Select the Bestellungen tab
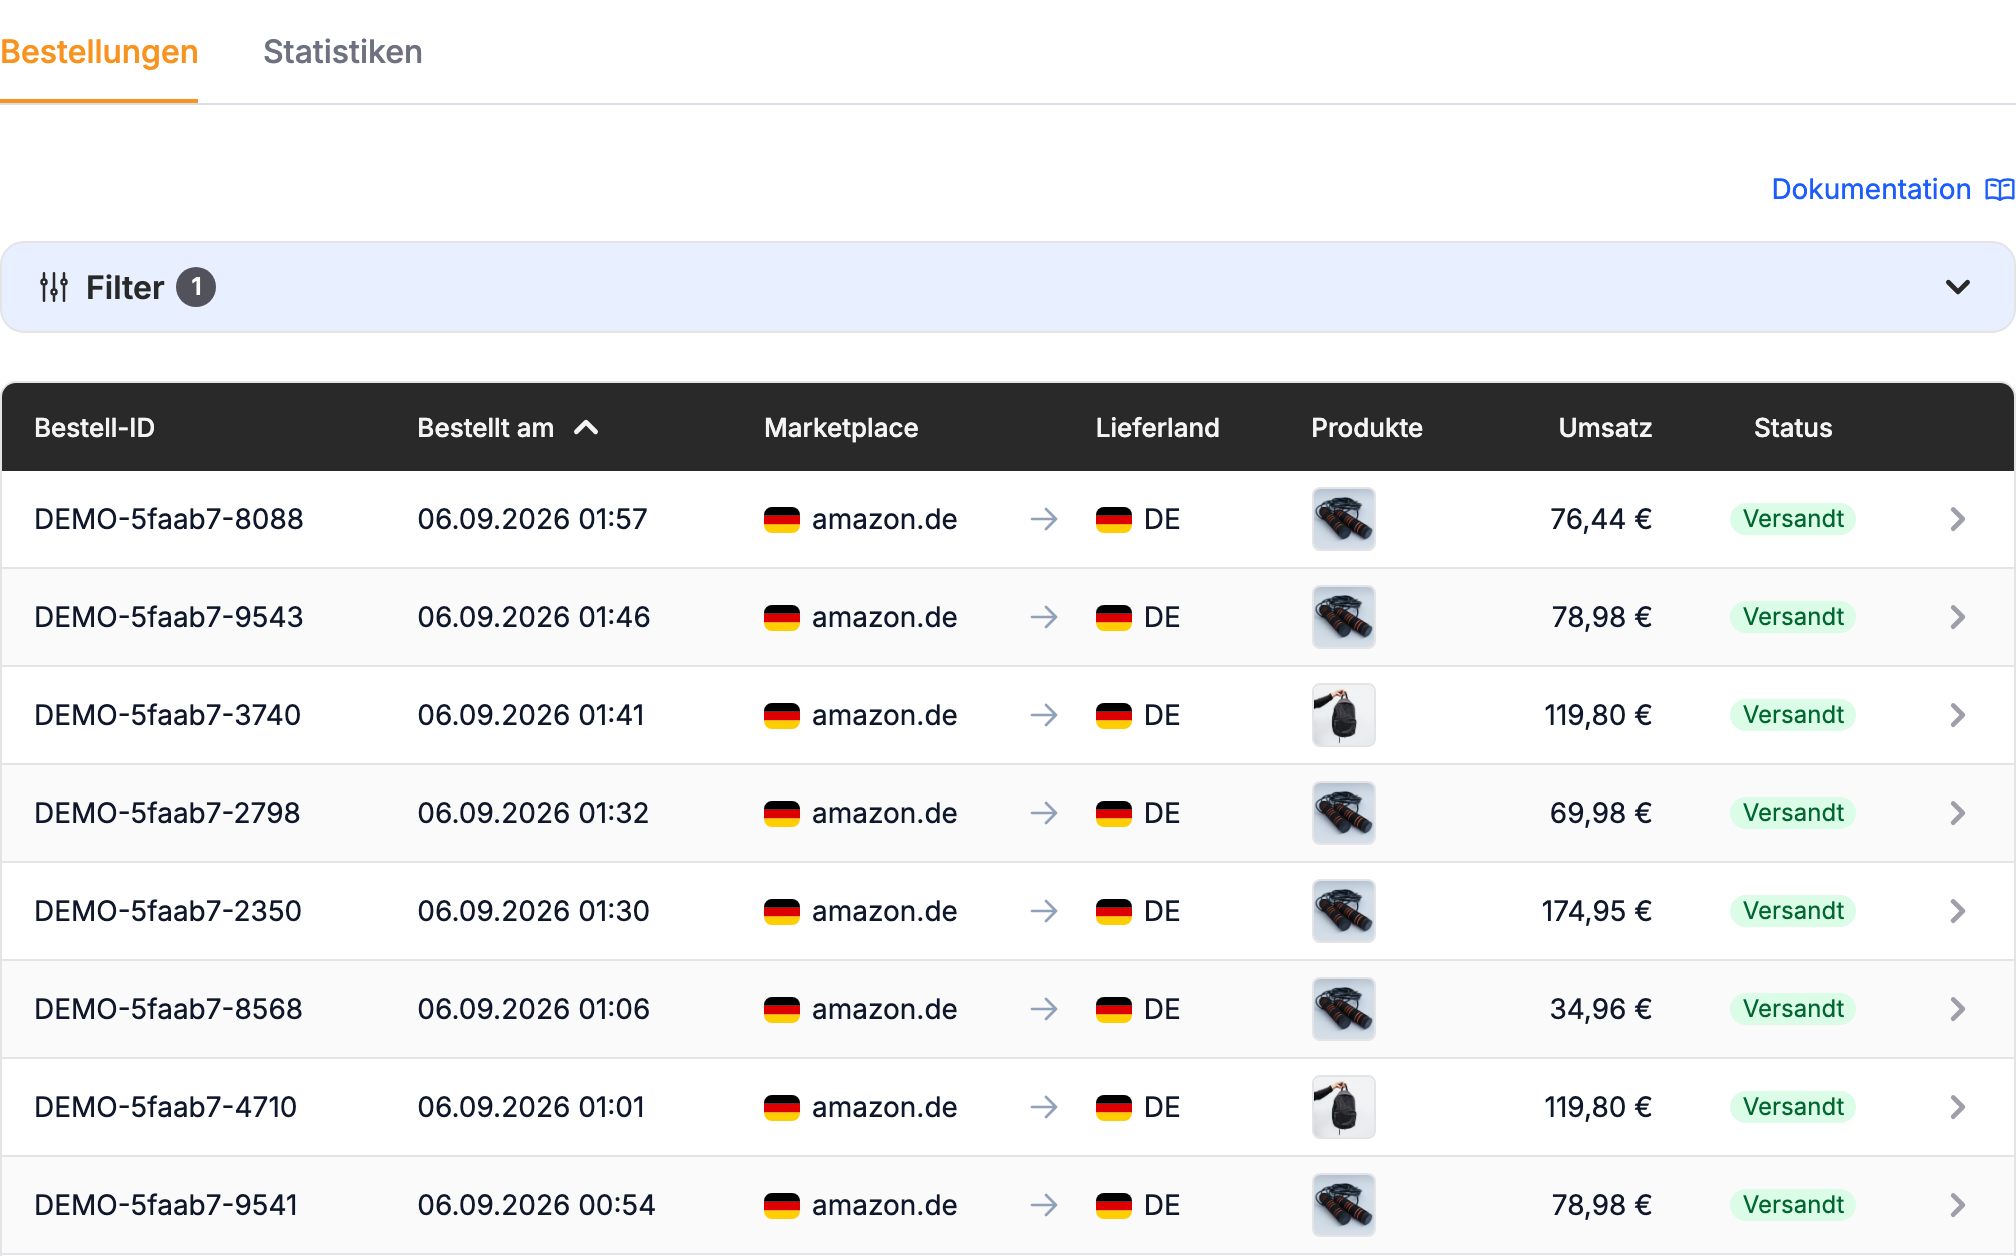 click(x=99, y=52)
